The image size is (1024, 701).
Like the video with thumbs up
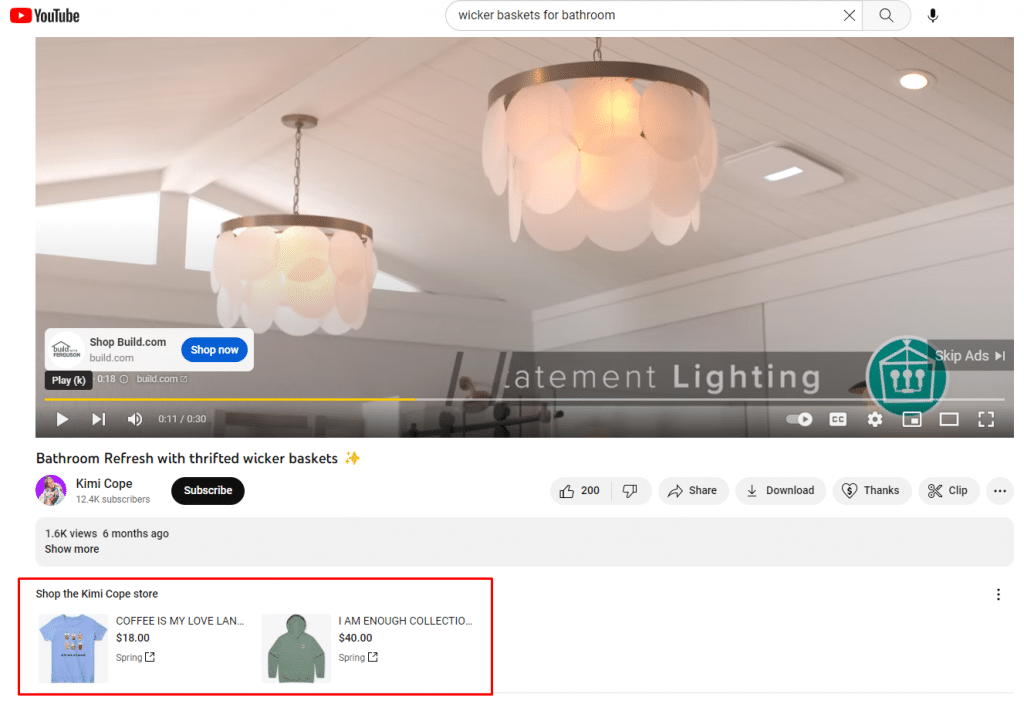580,490
